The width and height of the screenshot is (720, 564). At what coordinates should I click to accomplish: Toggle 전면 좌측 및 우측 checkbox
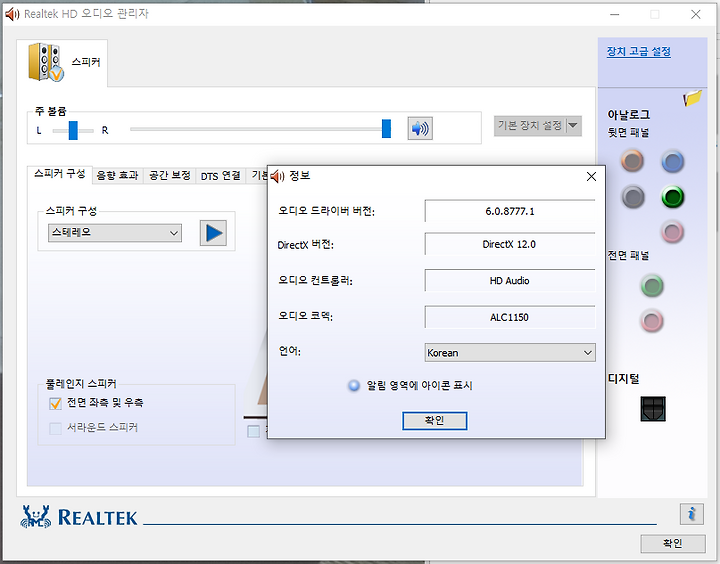tap(55, 403)
